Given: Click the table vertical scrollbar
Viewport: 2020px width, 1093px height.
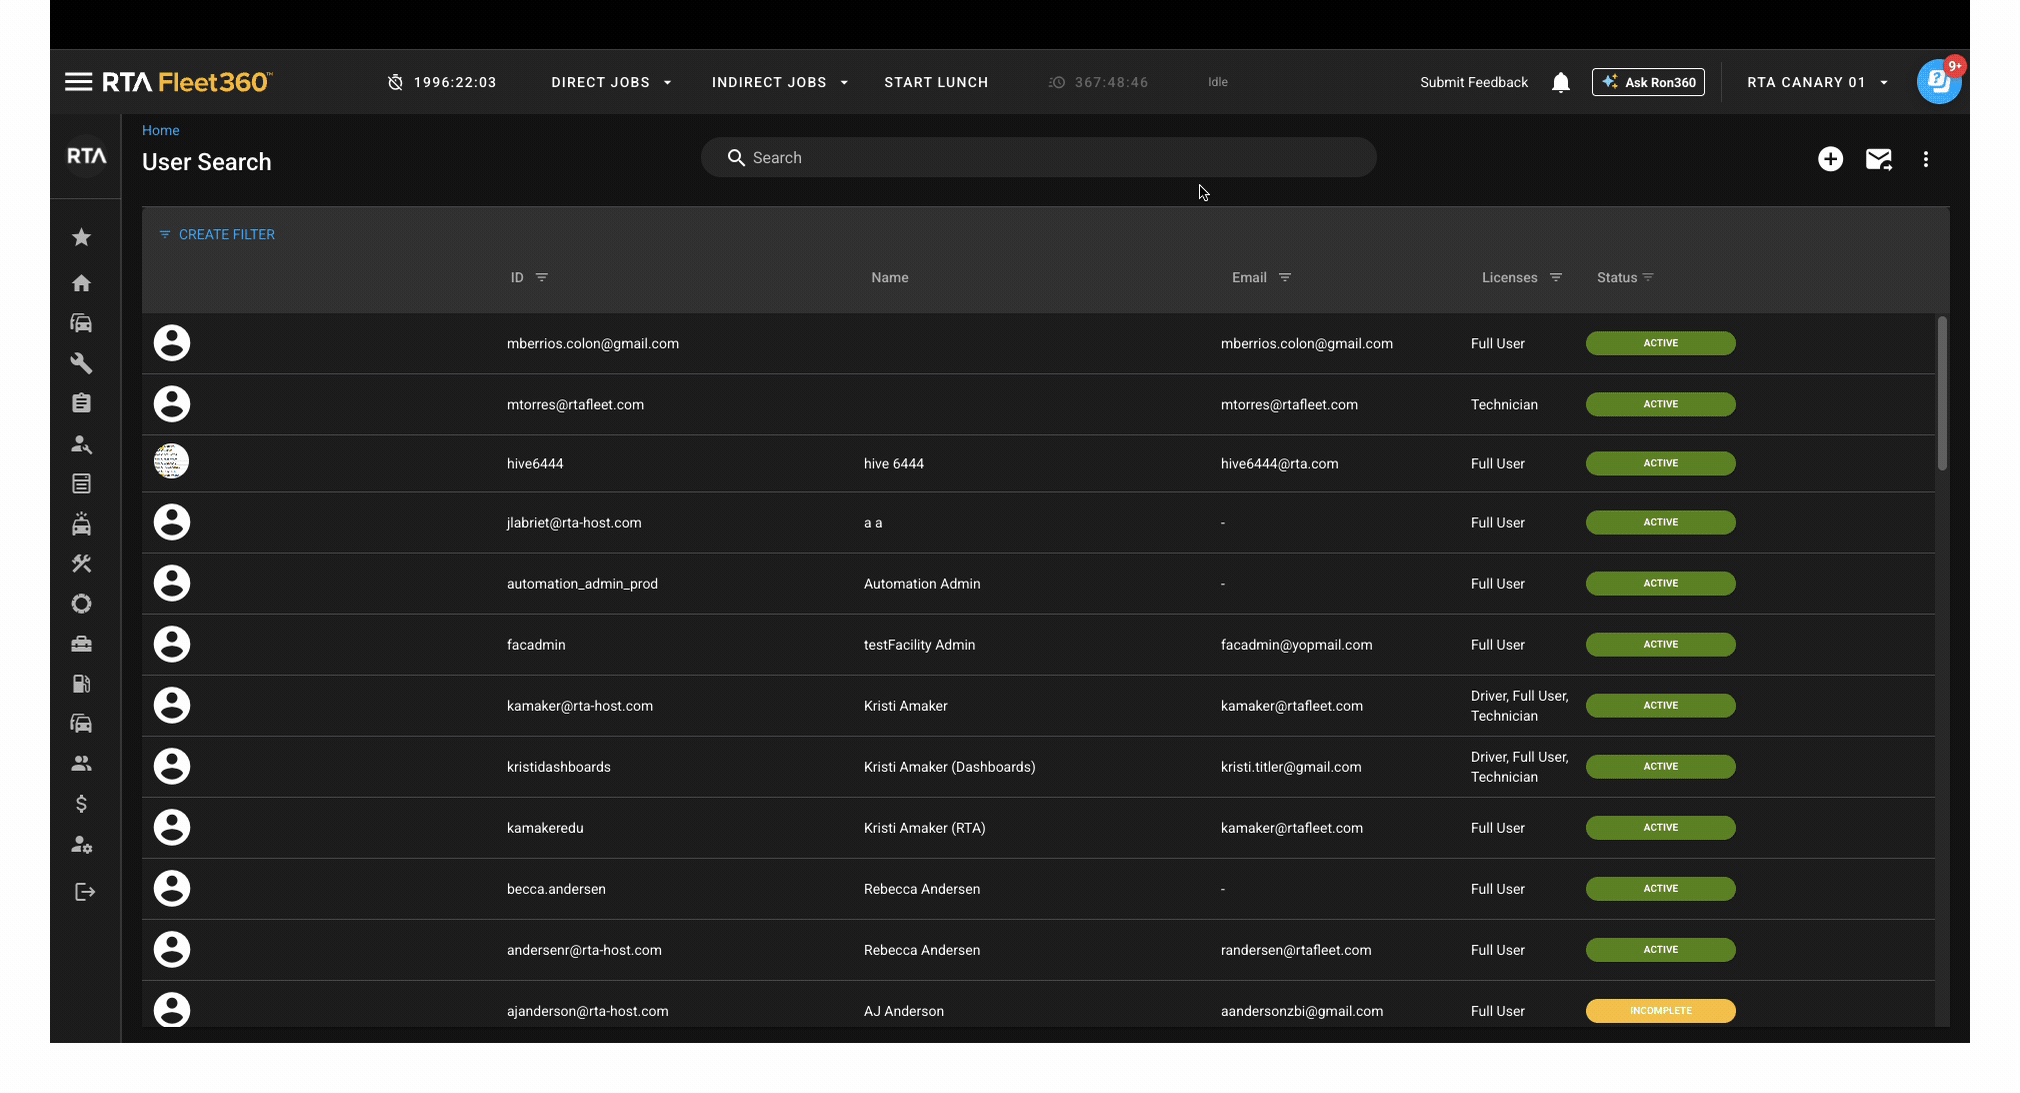Looking at the screenshot, I should tap(1942, 393).
